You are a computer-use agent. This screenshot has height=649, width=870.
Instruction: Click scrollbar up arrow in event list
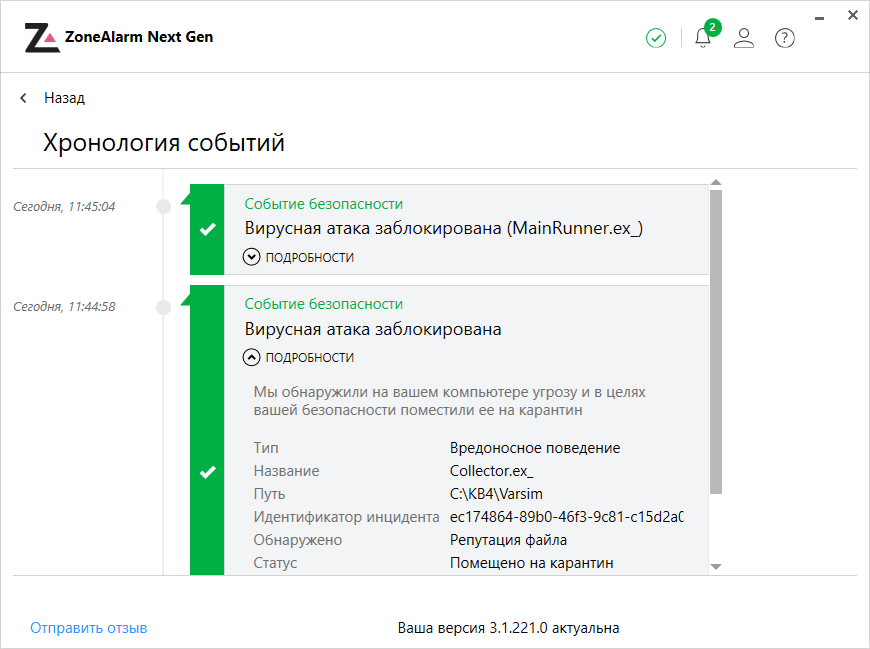pos(716,182)
